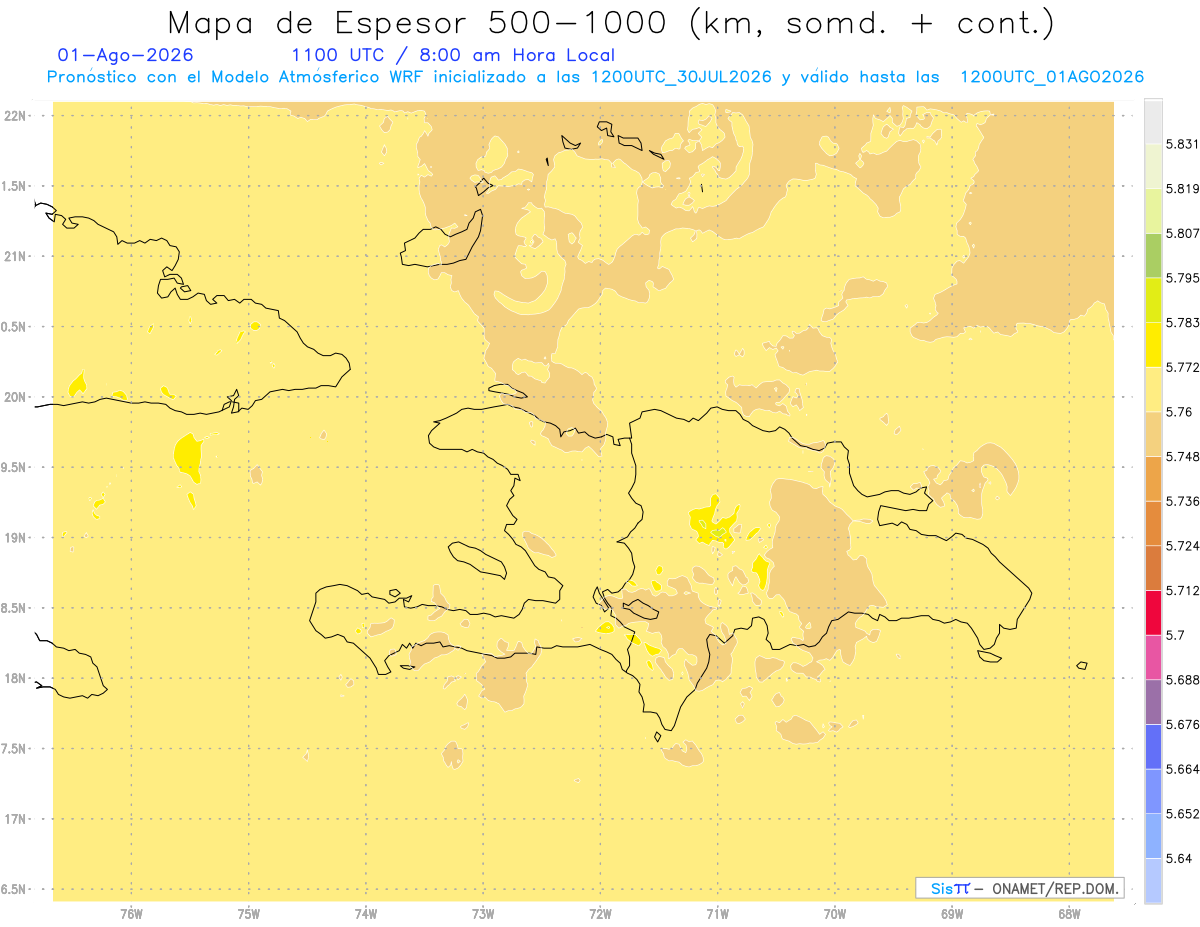Click the '75W' longitude label
Image resolution: width=1200 pixels, height=927 pixels.
pyautogui.click(x=248, y=914)
